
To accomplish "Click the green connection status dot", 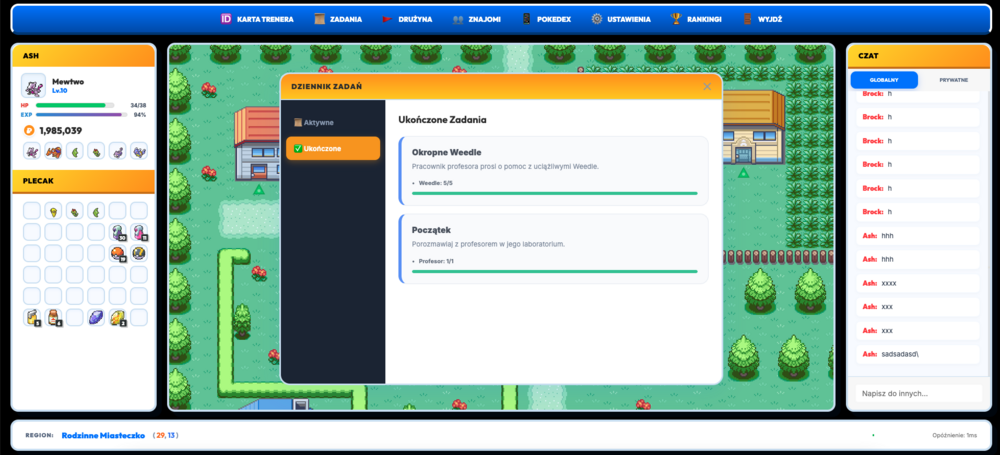I will click(x=873, y=435).
